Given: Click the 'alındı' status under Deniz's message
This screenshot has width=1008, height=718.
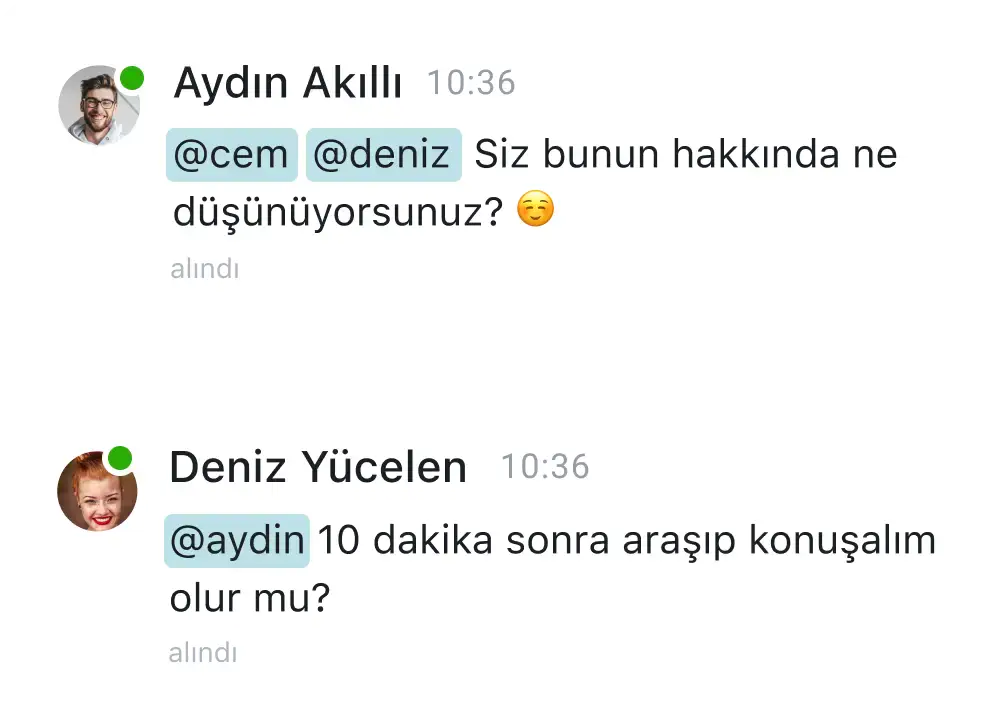Looking at the screenshot, I should coord(203,652).
